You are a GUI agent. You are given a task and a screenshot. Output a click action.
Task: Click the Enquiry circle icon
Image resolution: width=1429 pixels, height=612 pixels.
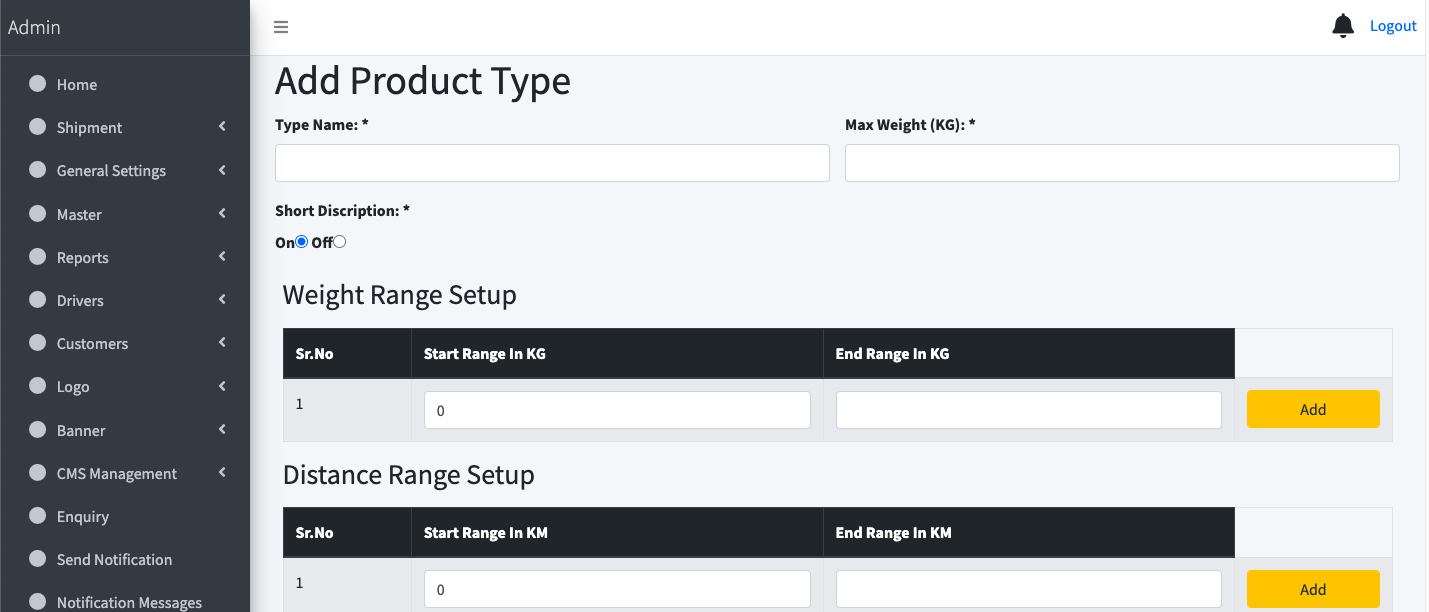point(37,516)
